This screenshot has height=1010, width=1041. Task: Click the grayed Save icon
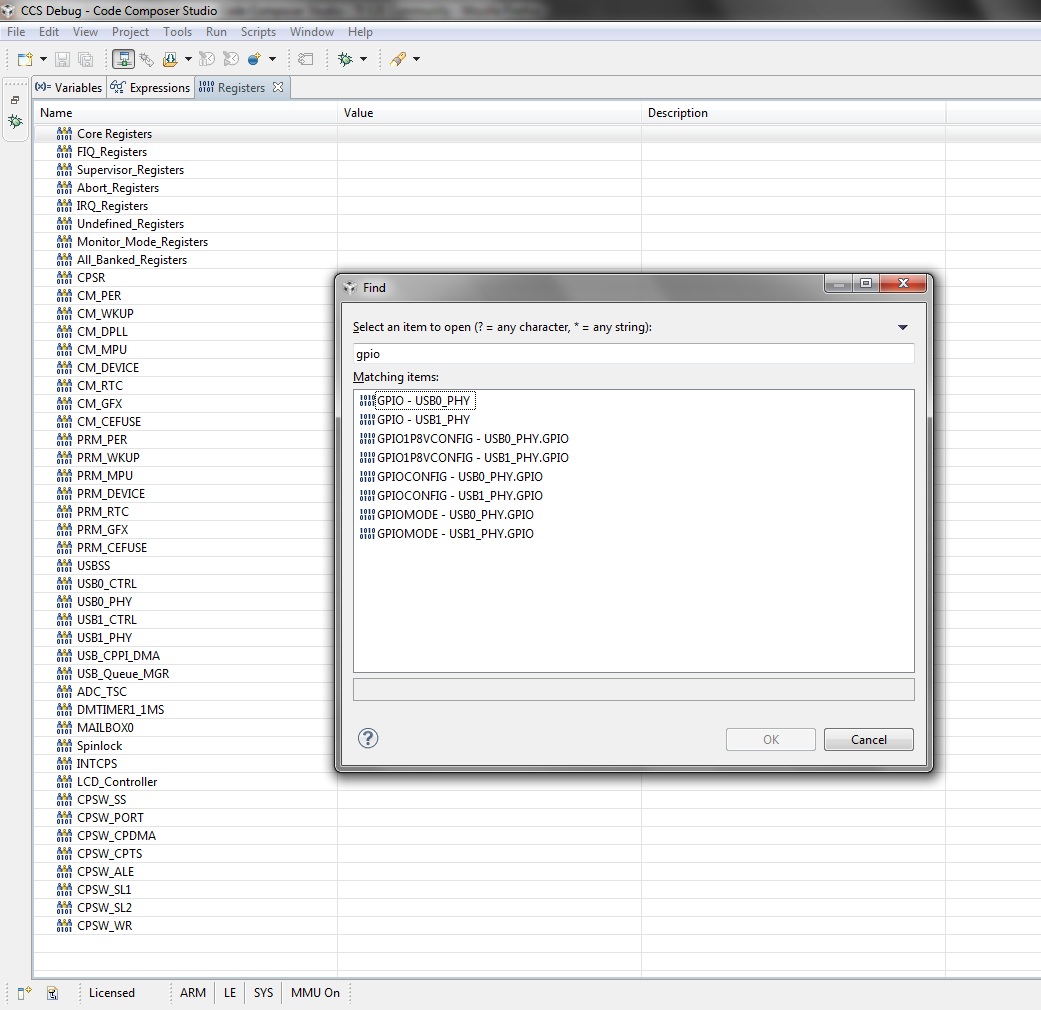(62, 59)
